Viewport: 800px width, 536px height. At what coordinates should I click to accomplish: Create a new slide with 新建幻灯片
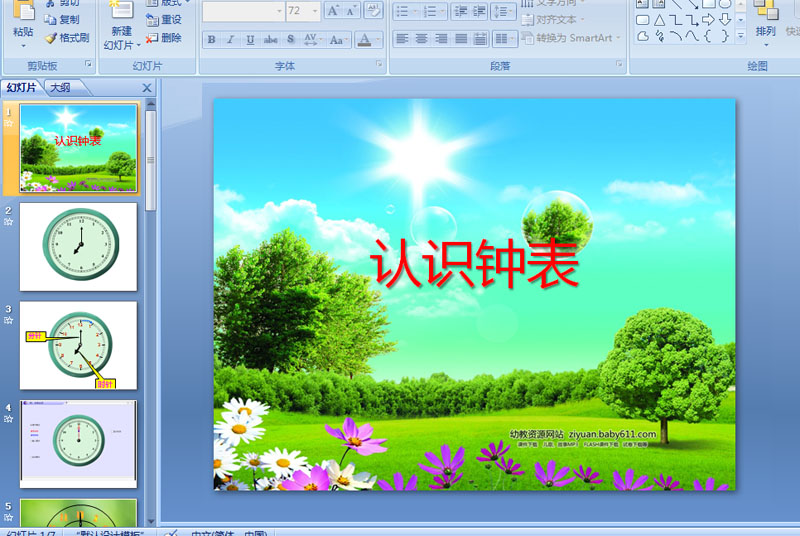pyautogui.click(x=121, y=25)
